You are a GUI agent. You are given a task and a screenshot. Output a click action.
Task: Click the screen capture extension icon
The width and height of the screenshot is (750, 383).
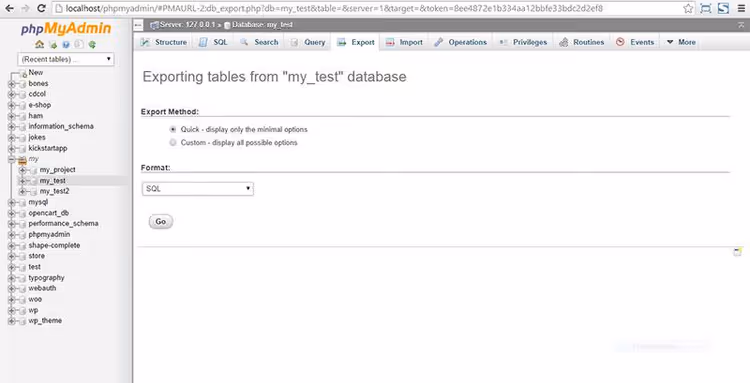[706, 8]
